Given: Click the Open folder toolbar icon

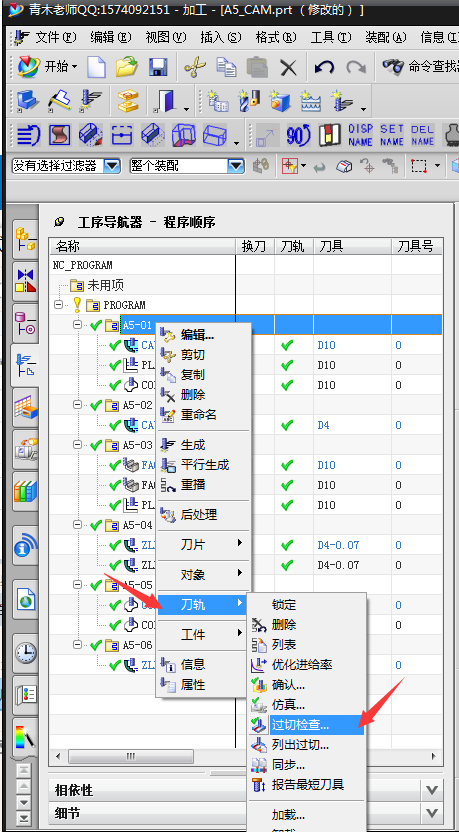Looking at the screenshot, I should coord(127,67).
